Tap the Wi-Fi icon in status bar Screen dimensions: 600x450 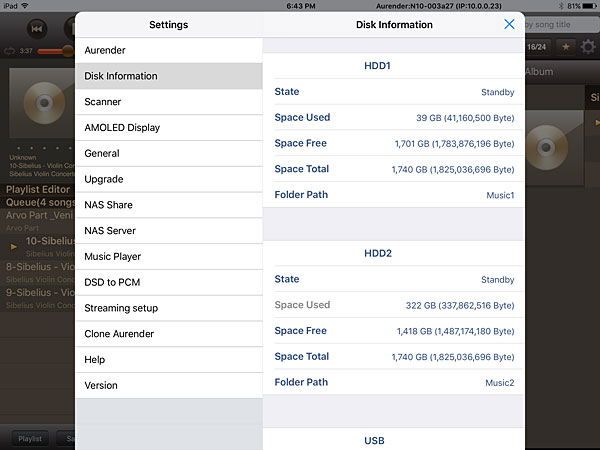click(x=25, y=5)
